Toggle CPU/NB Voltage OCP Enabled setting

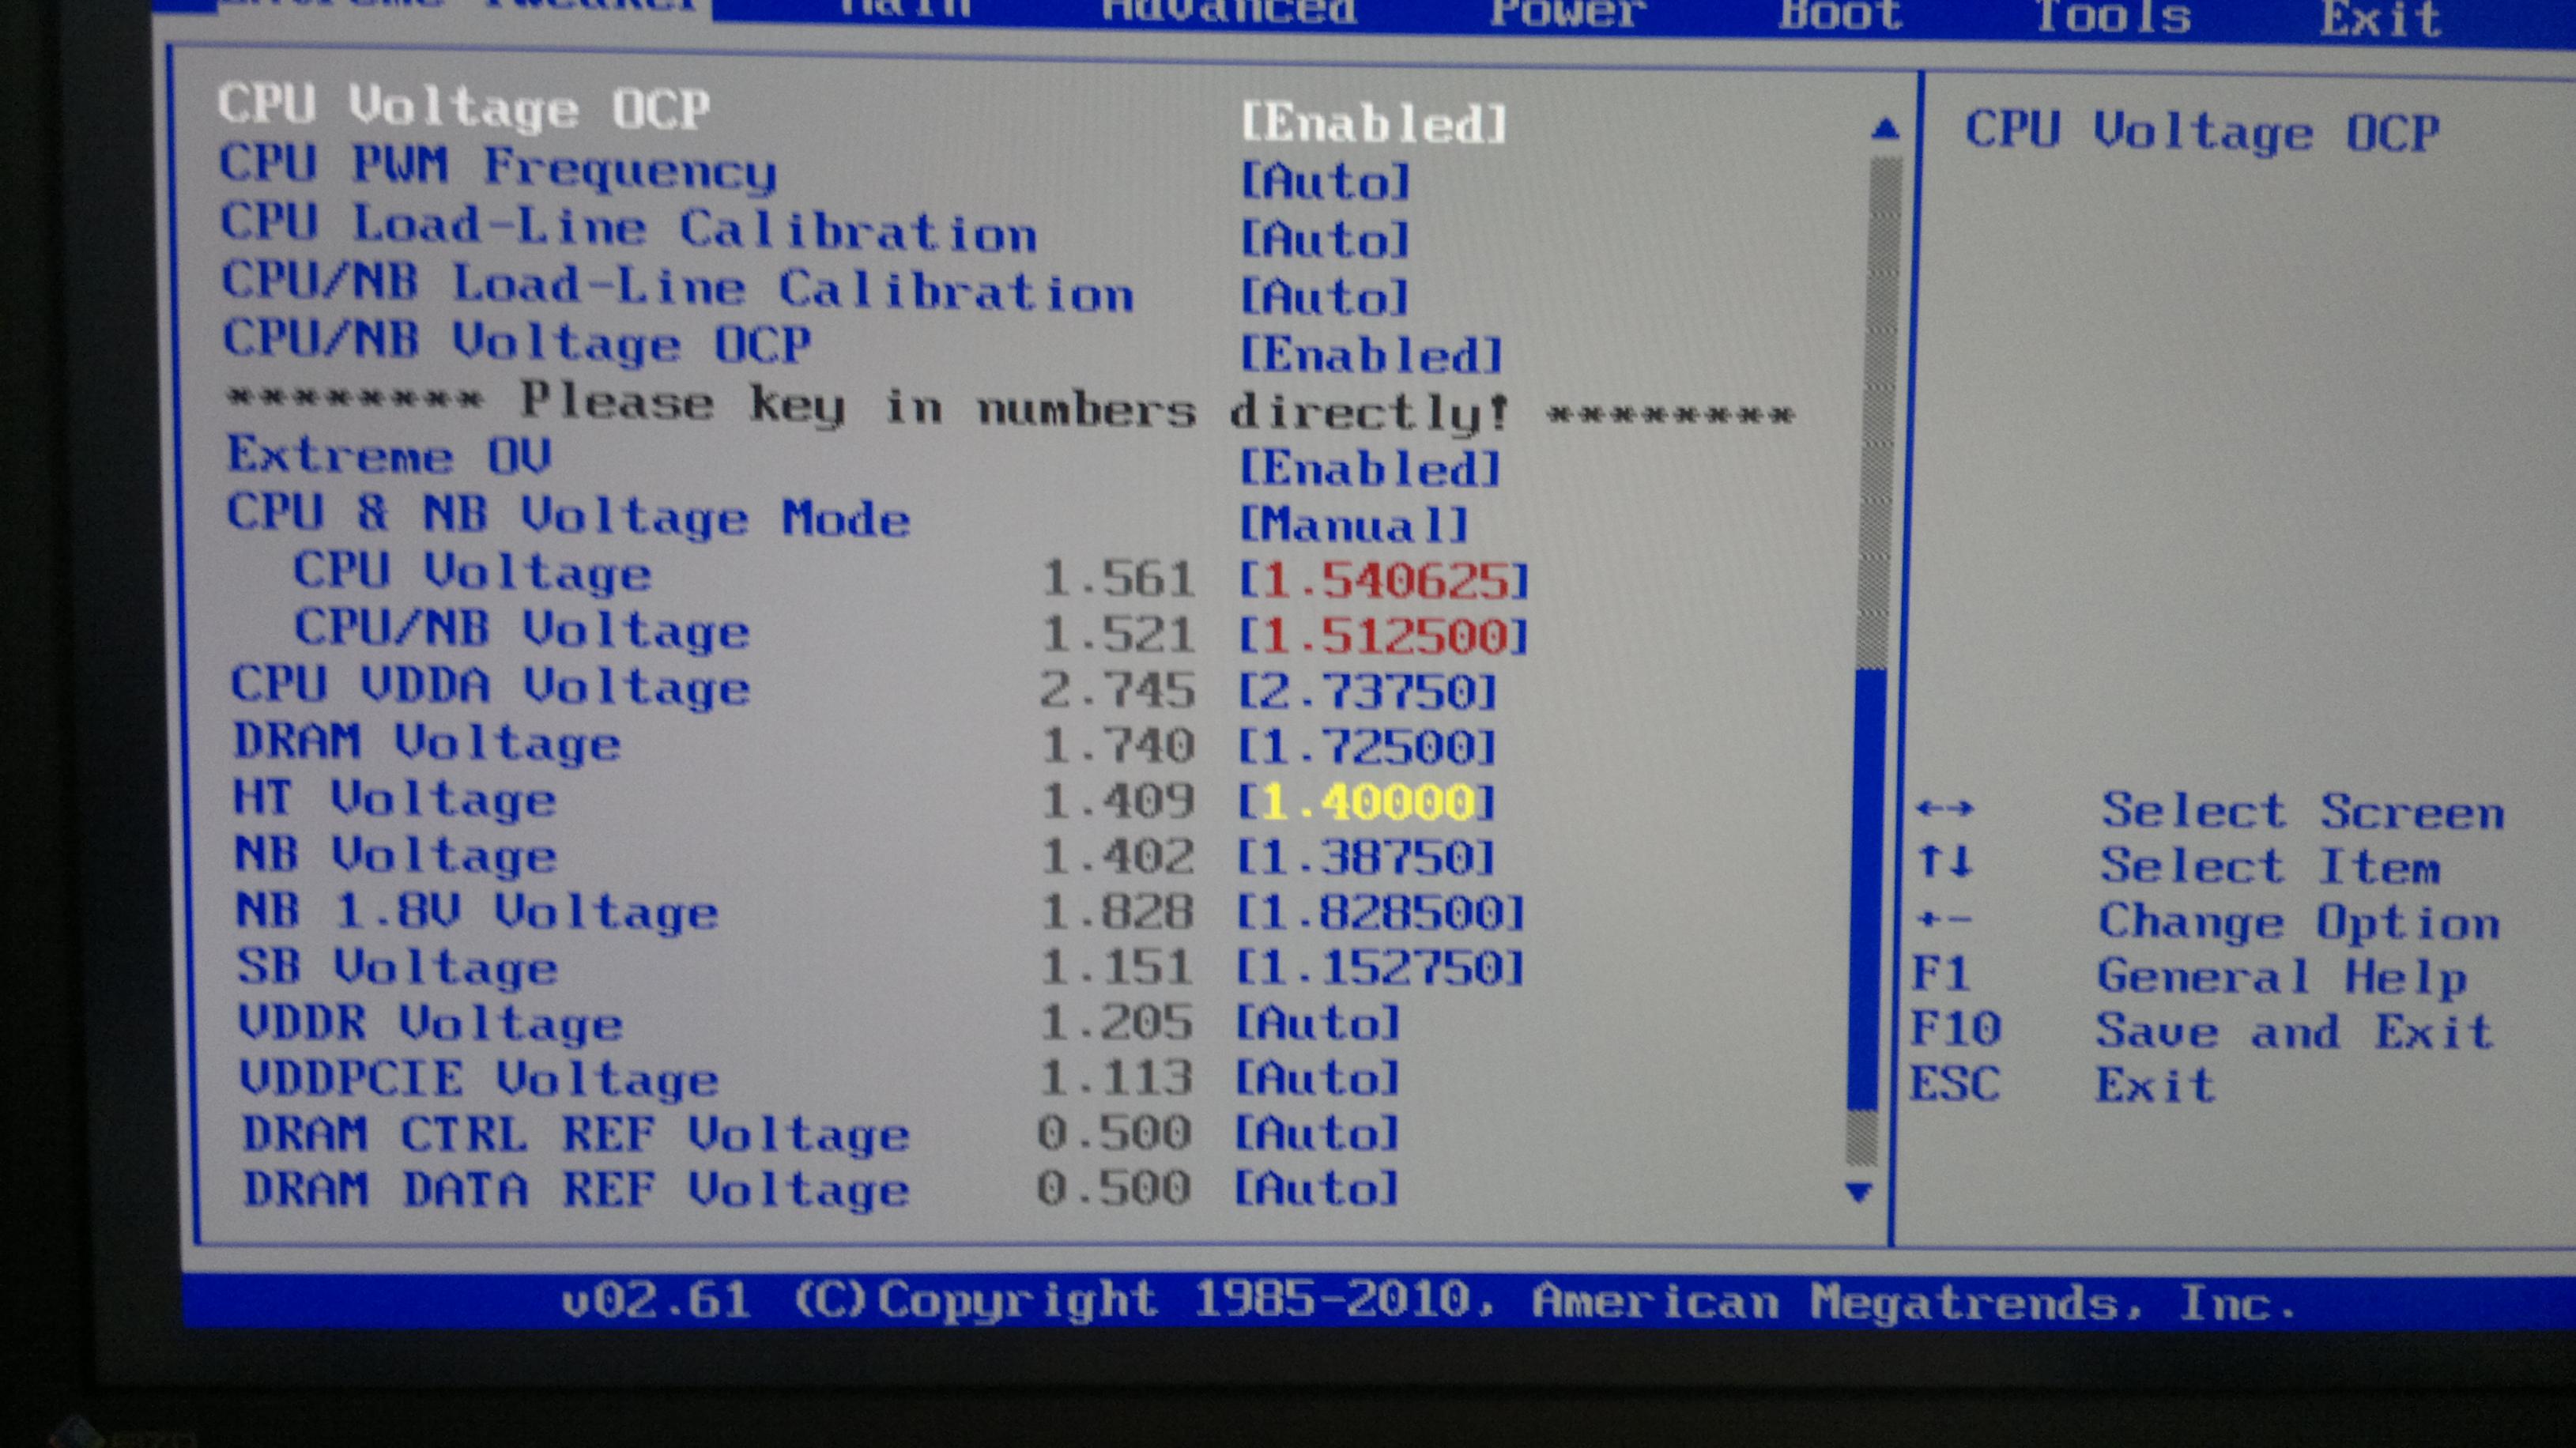(1371, 355)
